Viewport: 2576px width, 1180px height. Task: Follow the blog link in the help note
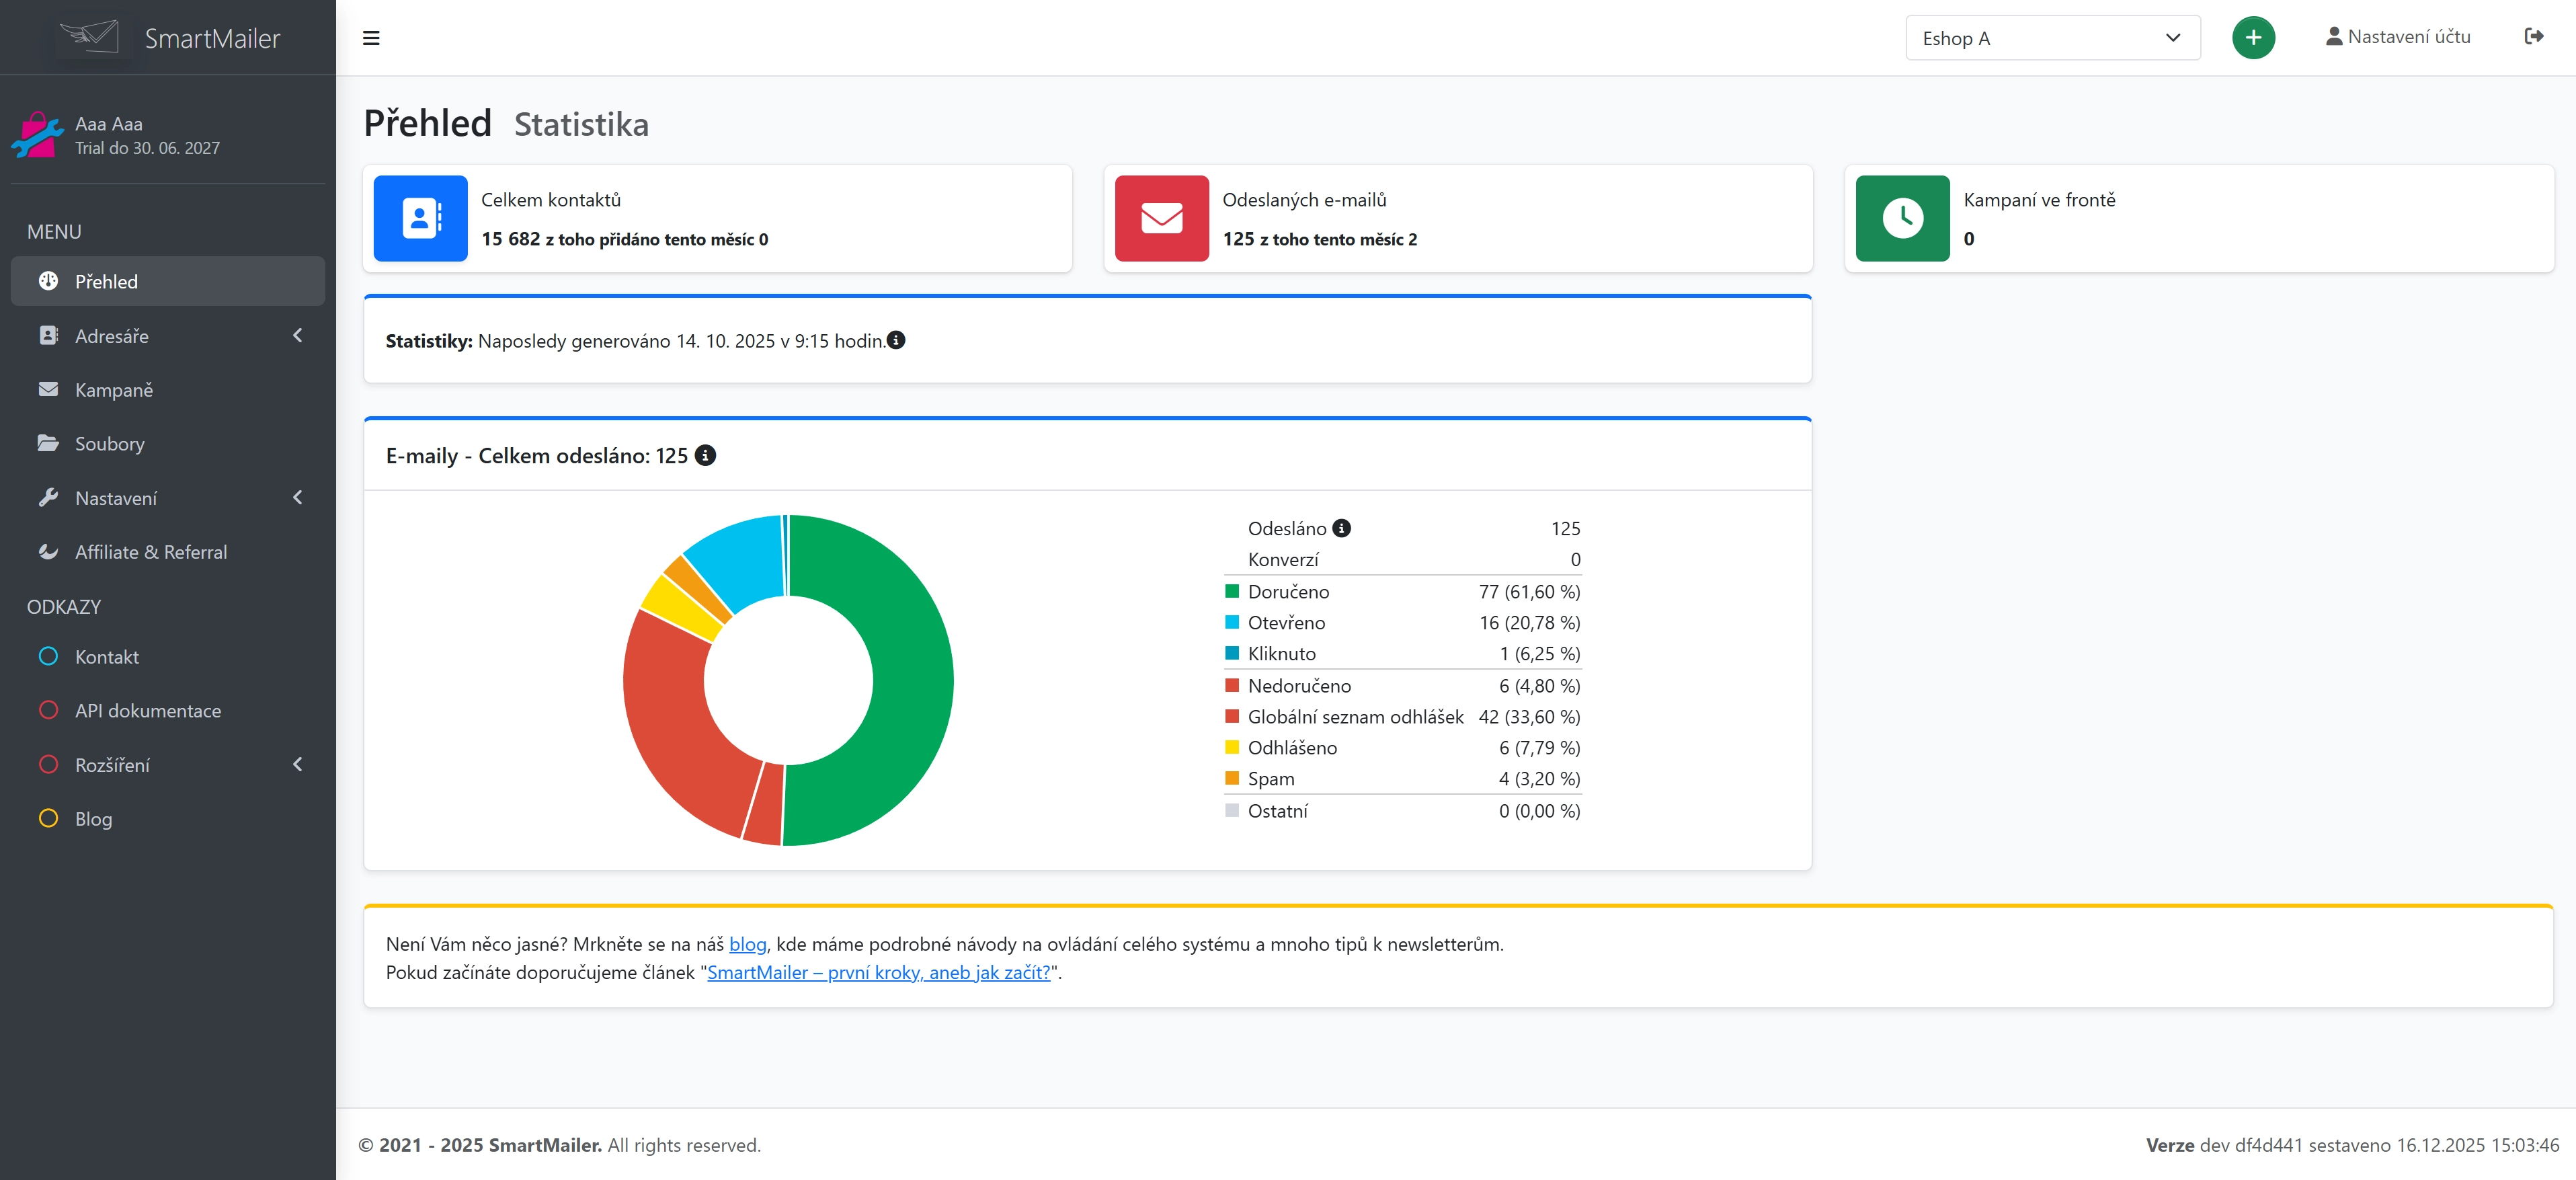747,944
